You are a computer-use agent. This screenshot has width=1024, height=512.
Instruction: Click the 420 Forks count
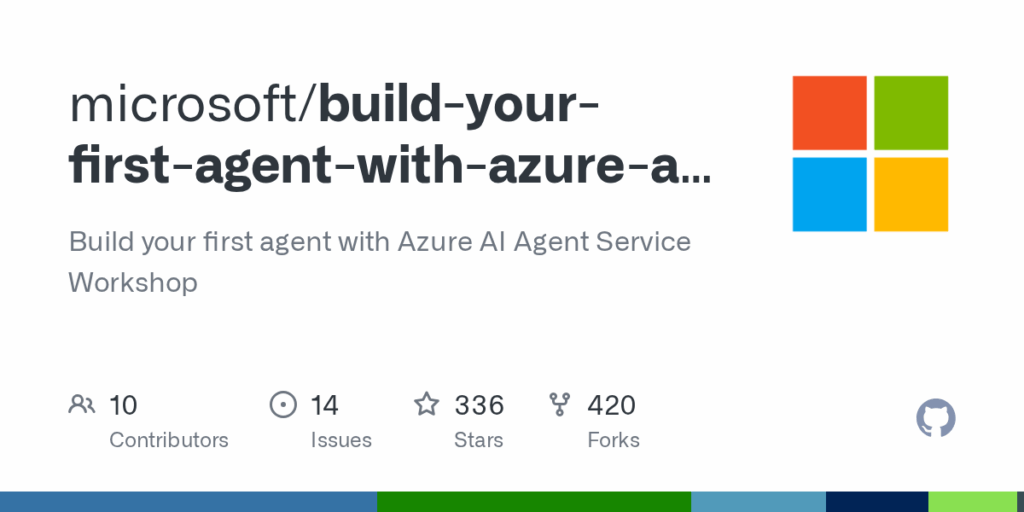(611, 406)
